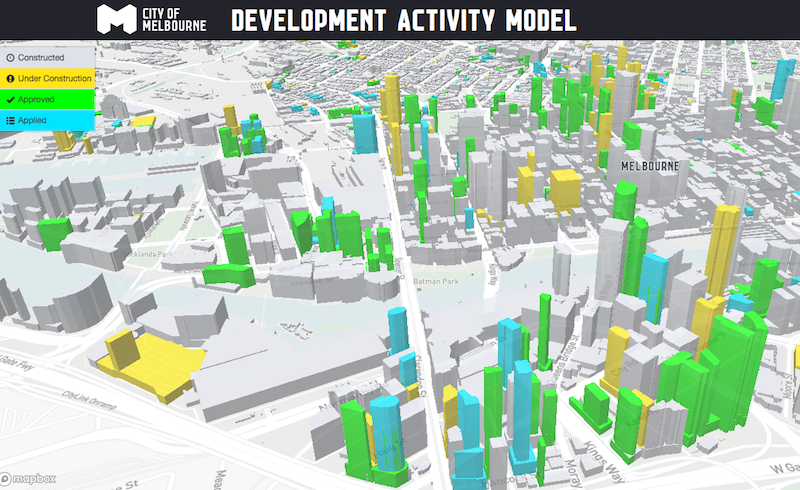Click the checkmark icon beside Approved
The width and height of the screenshot is (800, 490).
[10, 99]
